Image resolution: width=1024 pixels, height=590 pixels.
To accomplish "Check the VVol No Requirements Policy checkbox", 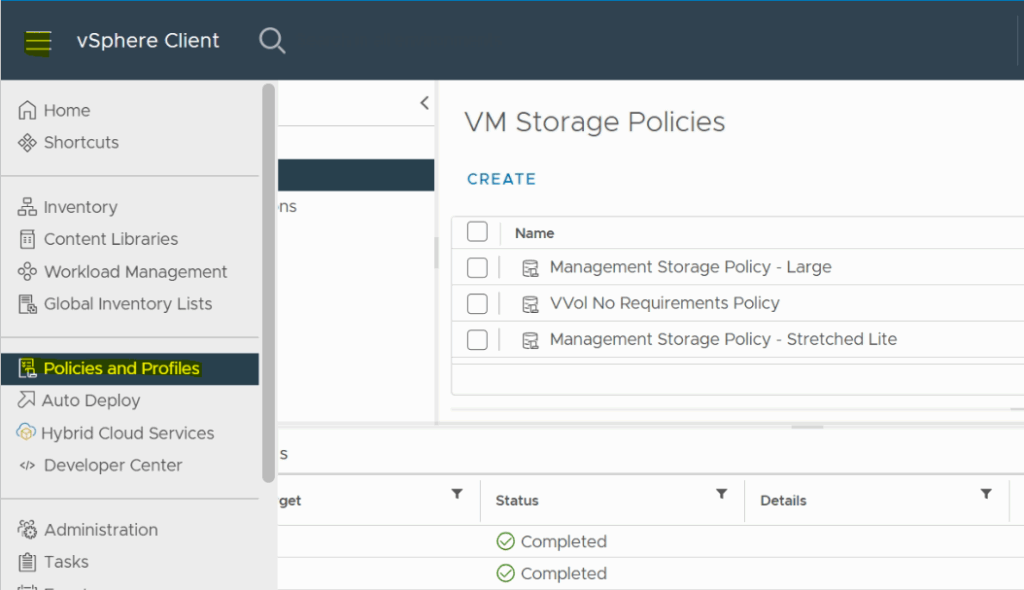I will (477, 304).
